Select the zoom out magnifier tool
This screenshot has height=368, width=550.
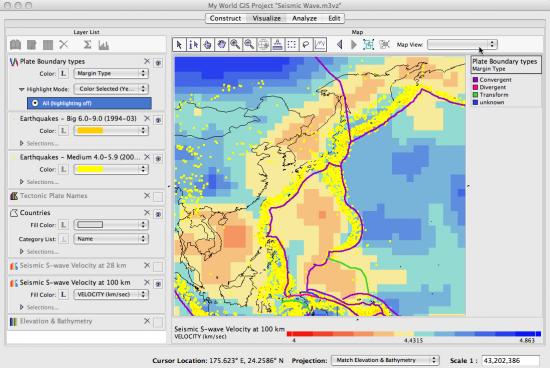tap(249, 45)
